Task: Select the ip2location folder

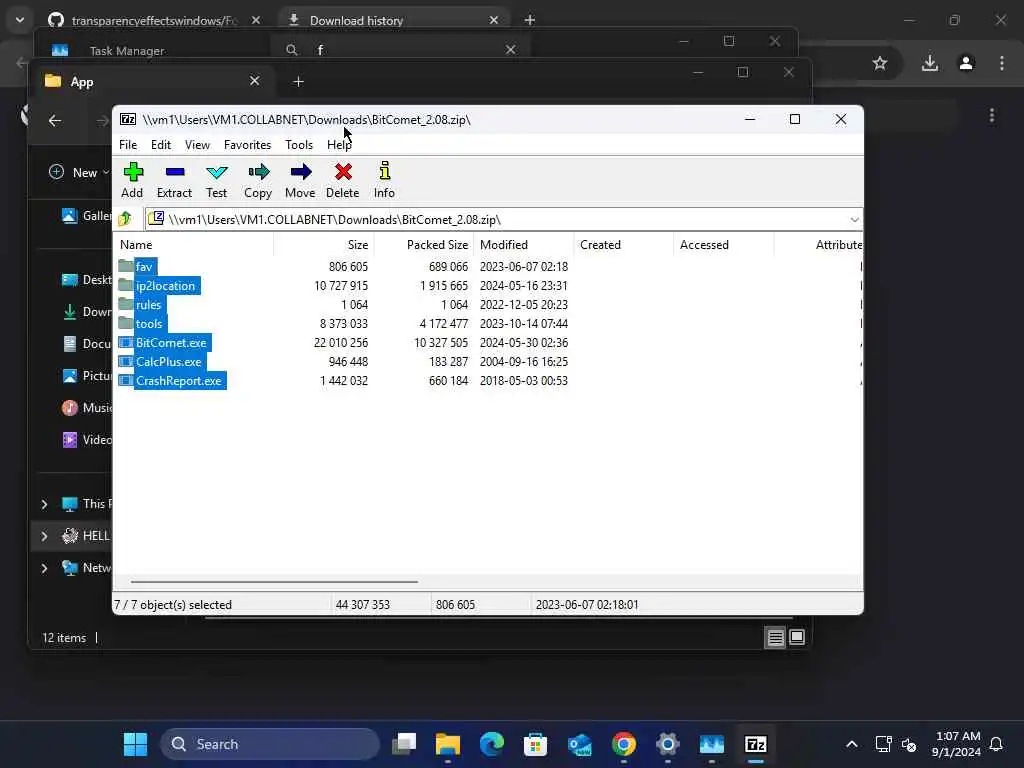Action: click(x=165, y=285)
